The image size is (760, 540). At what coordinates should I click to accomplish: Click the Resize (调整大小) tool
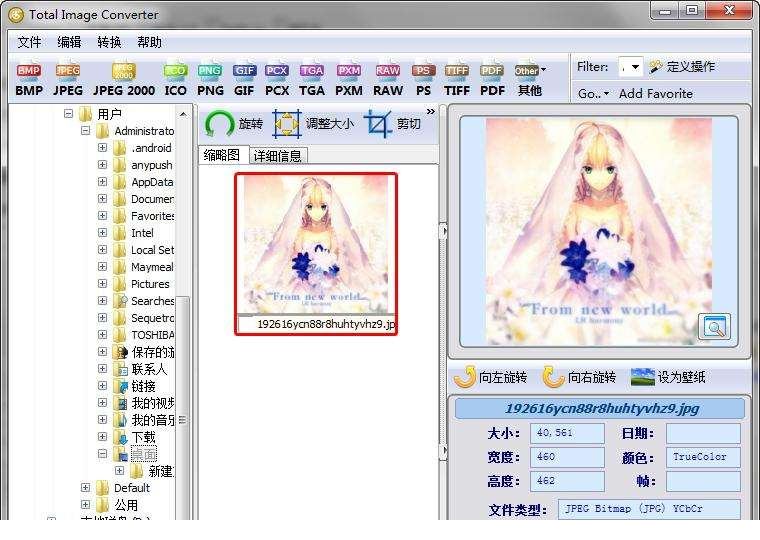click(313, 124)
